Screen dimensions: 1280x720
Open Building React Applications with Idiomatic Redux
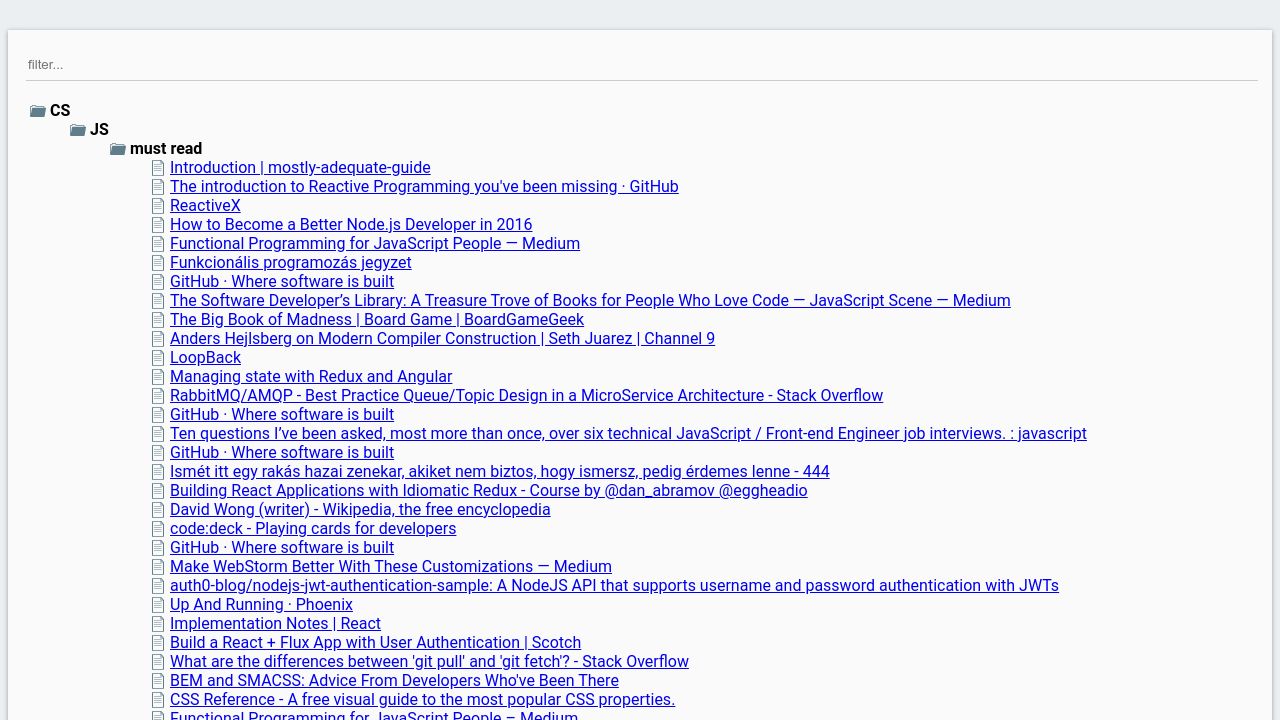pyautogui.click(x=488, y=490)
